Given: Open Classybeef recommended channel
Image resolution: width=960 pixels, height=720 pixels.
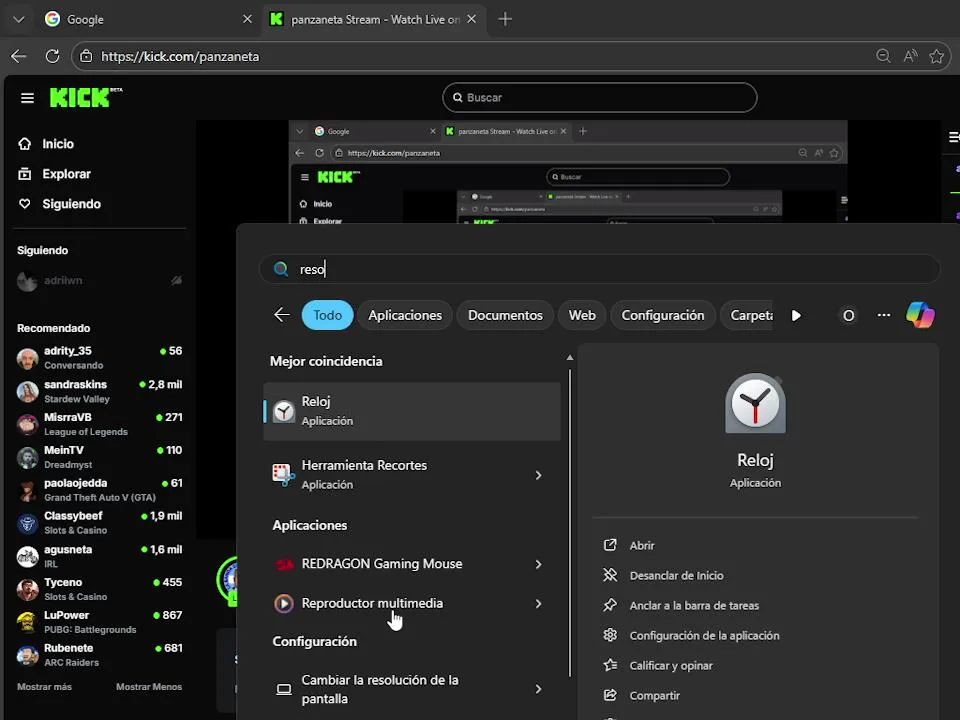Looking at the screenshot, I should coord(99,522).
